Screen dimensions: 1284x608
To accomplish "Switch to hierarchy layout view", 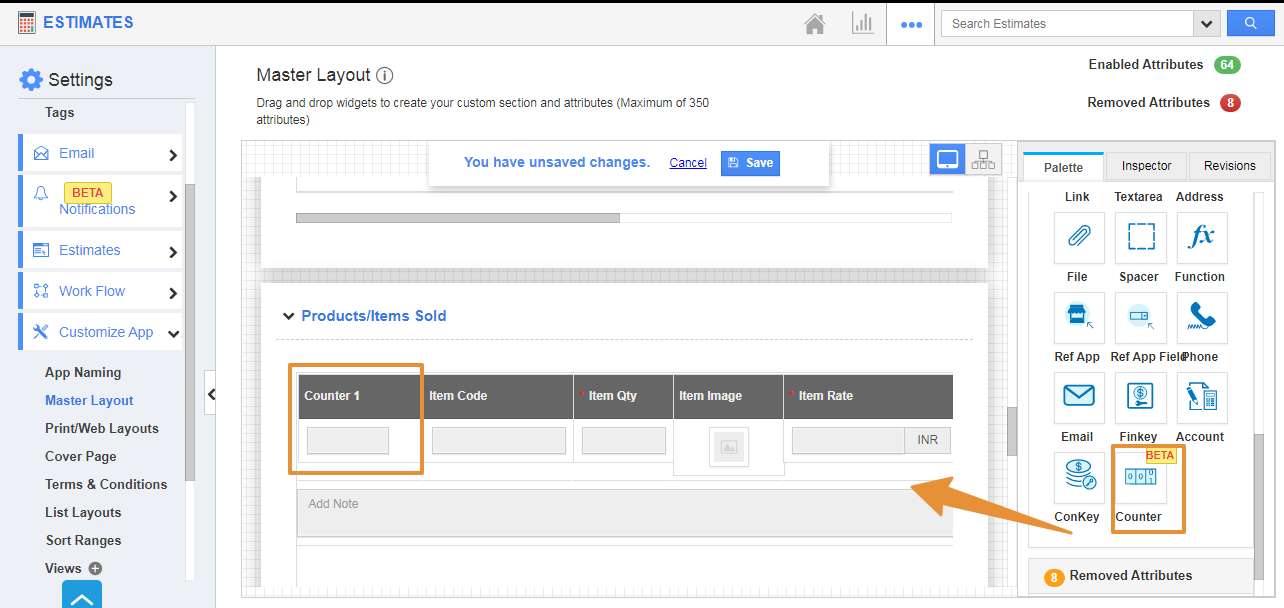I will 983,160.
